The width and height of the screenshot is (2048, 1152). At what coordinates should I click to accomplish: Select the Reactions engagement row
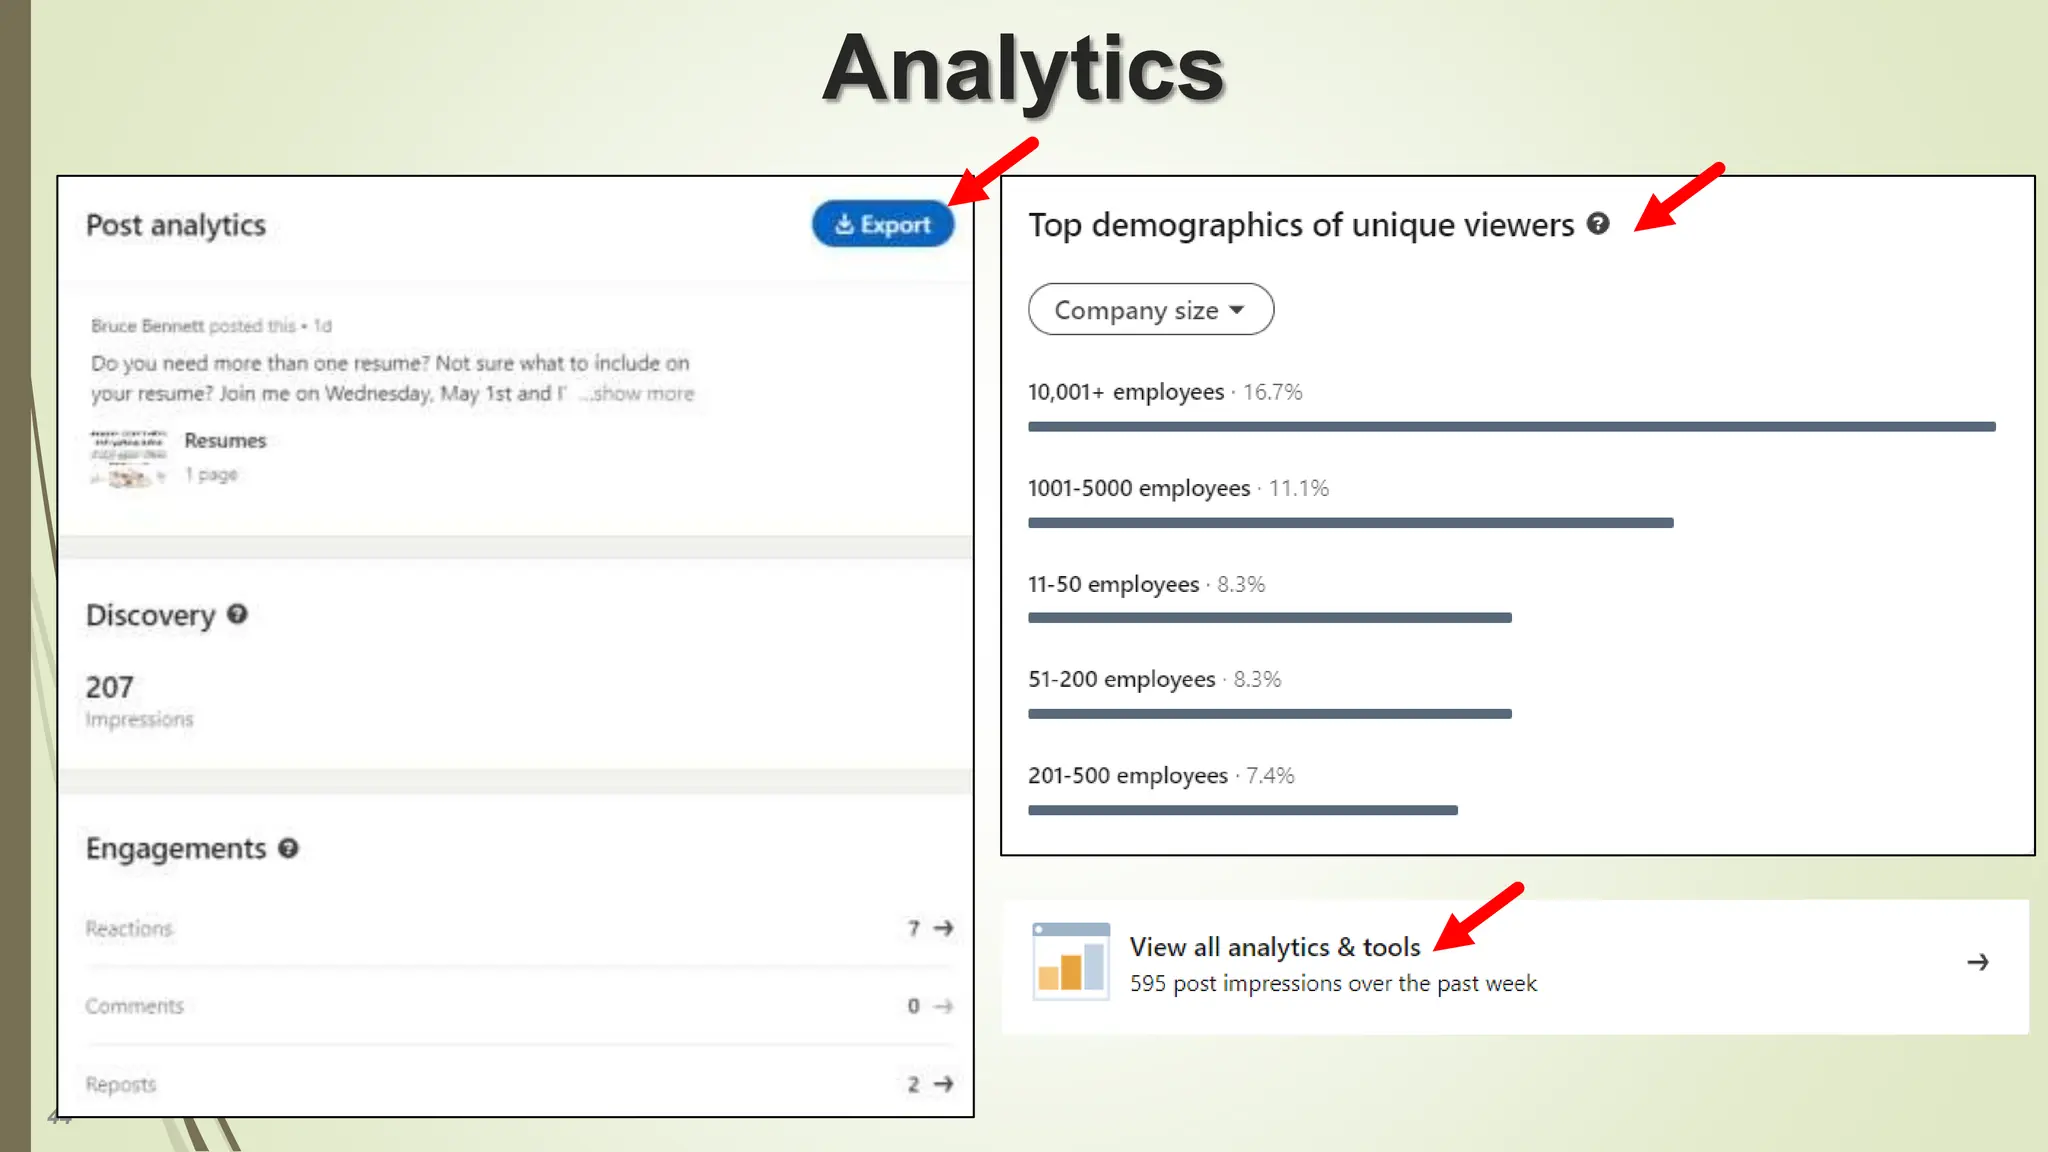519,929
